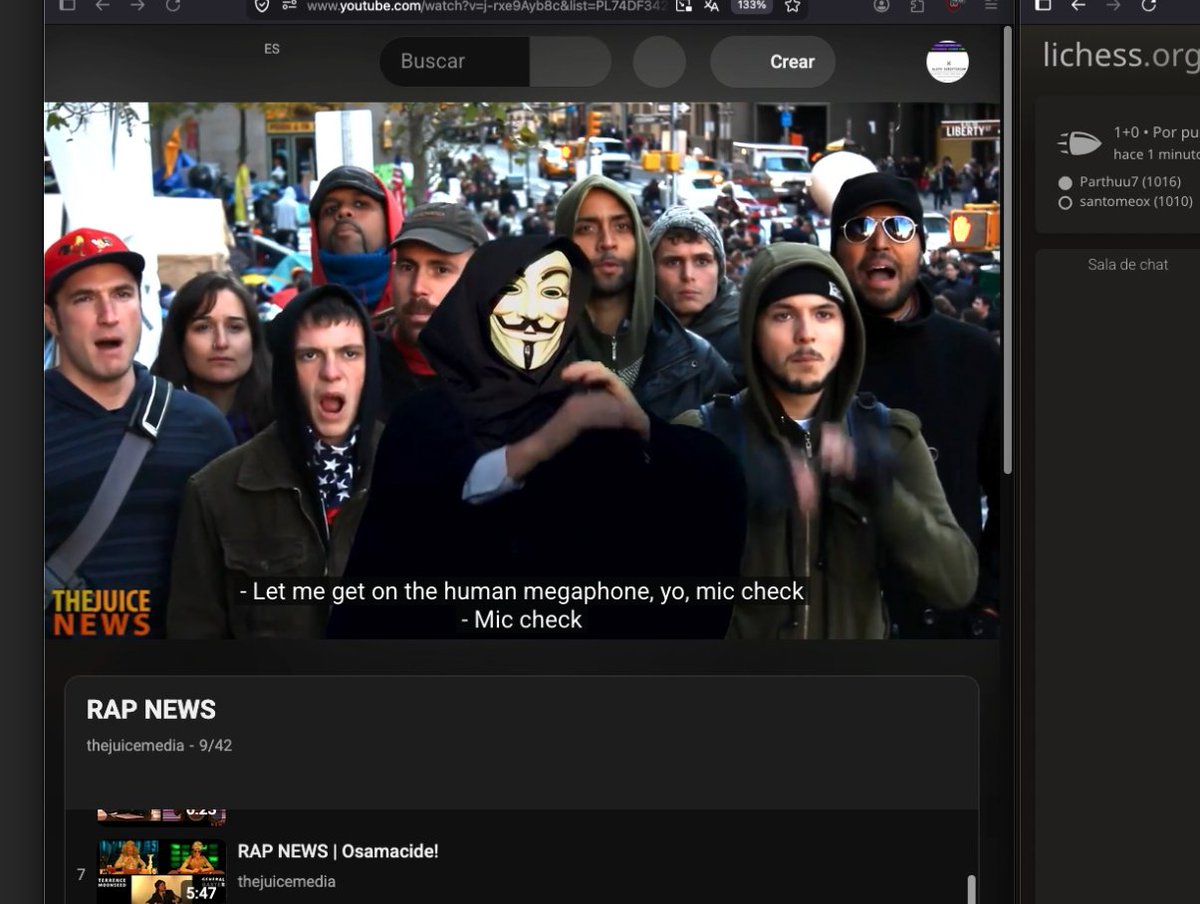Click the 133% zoom level indicator
The width and height of the screenshot is (1200, 904).
click(751, 5)
